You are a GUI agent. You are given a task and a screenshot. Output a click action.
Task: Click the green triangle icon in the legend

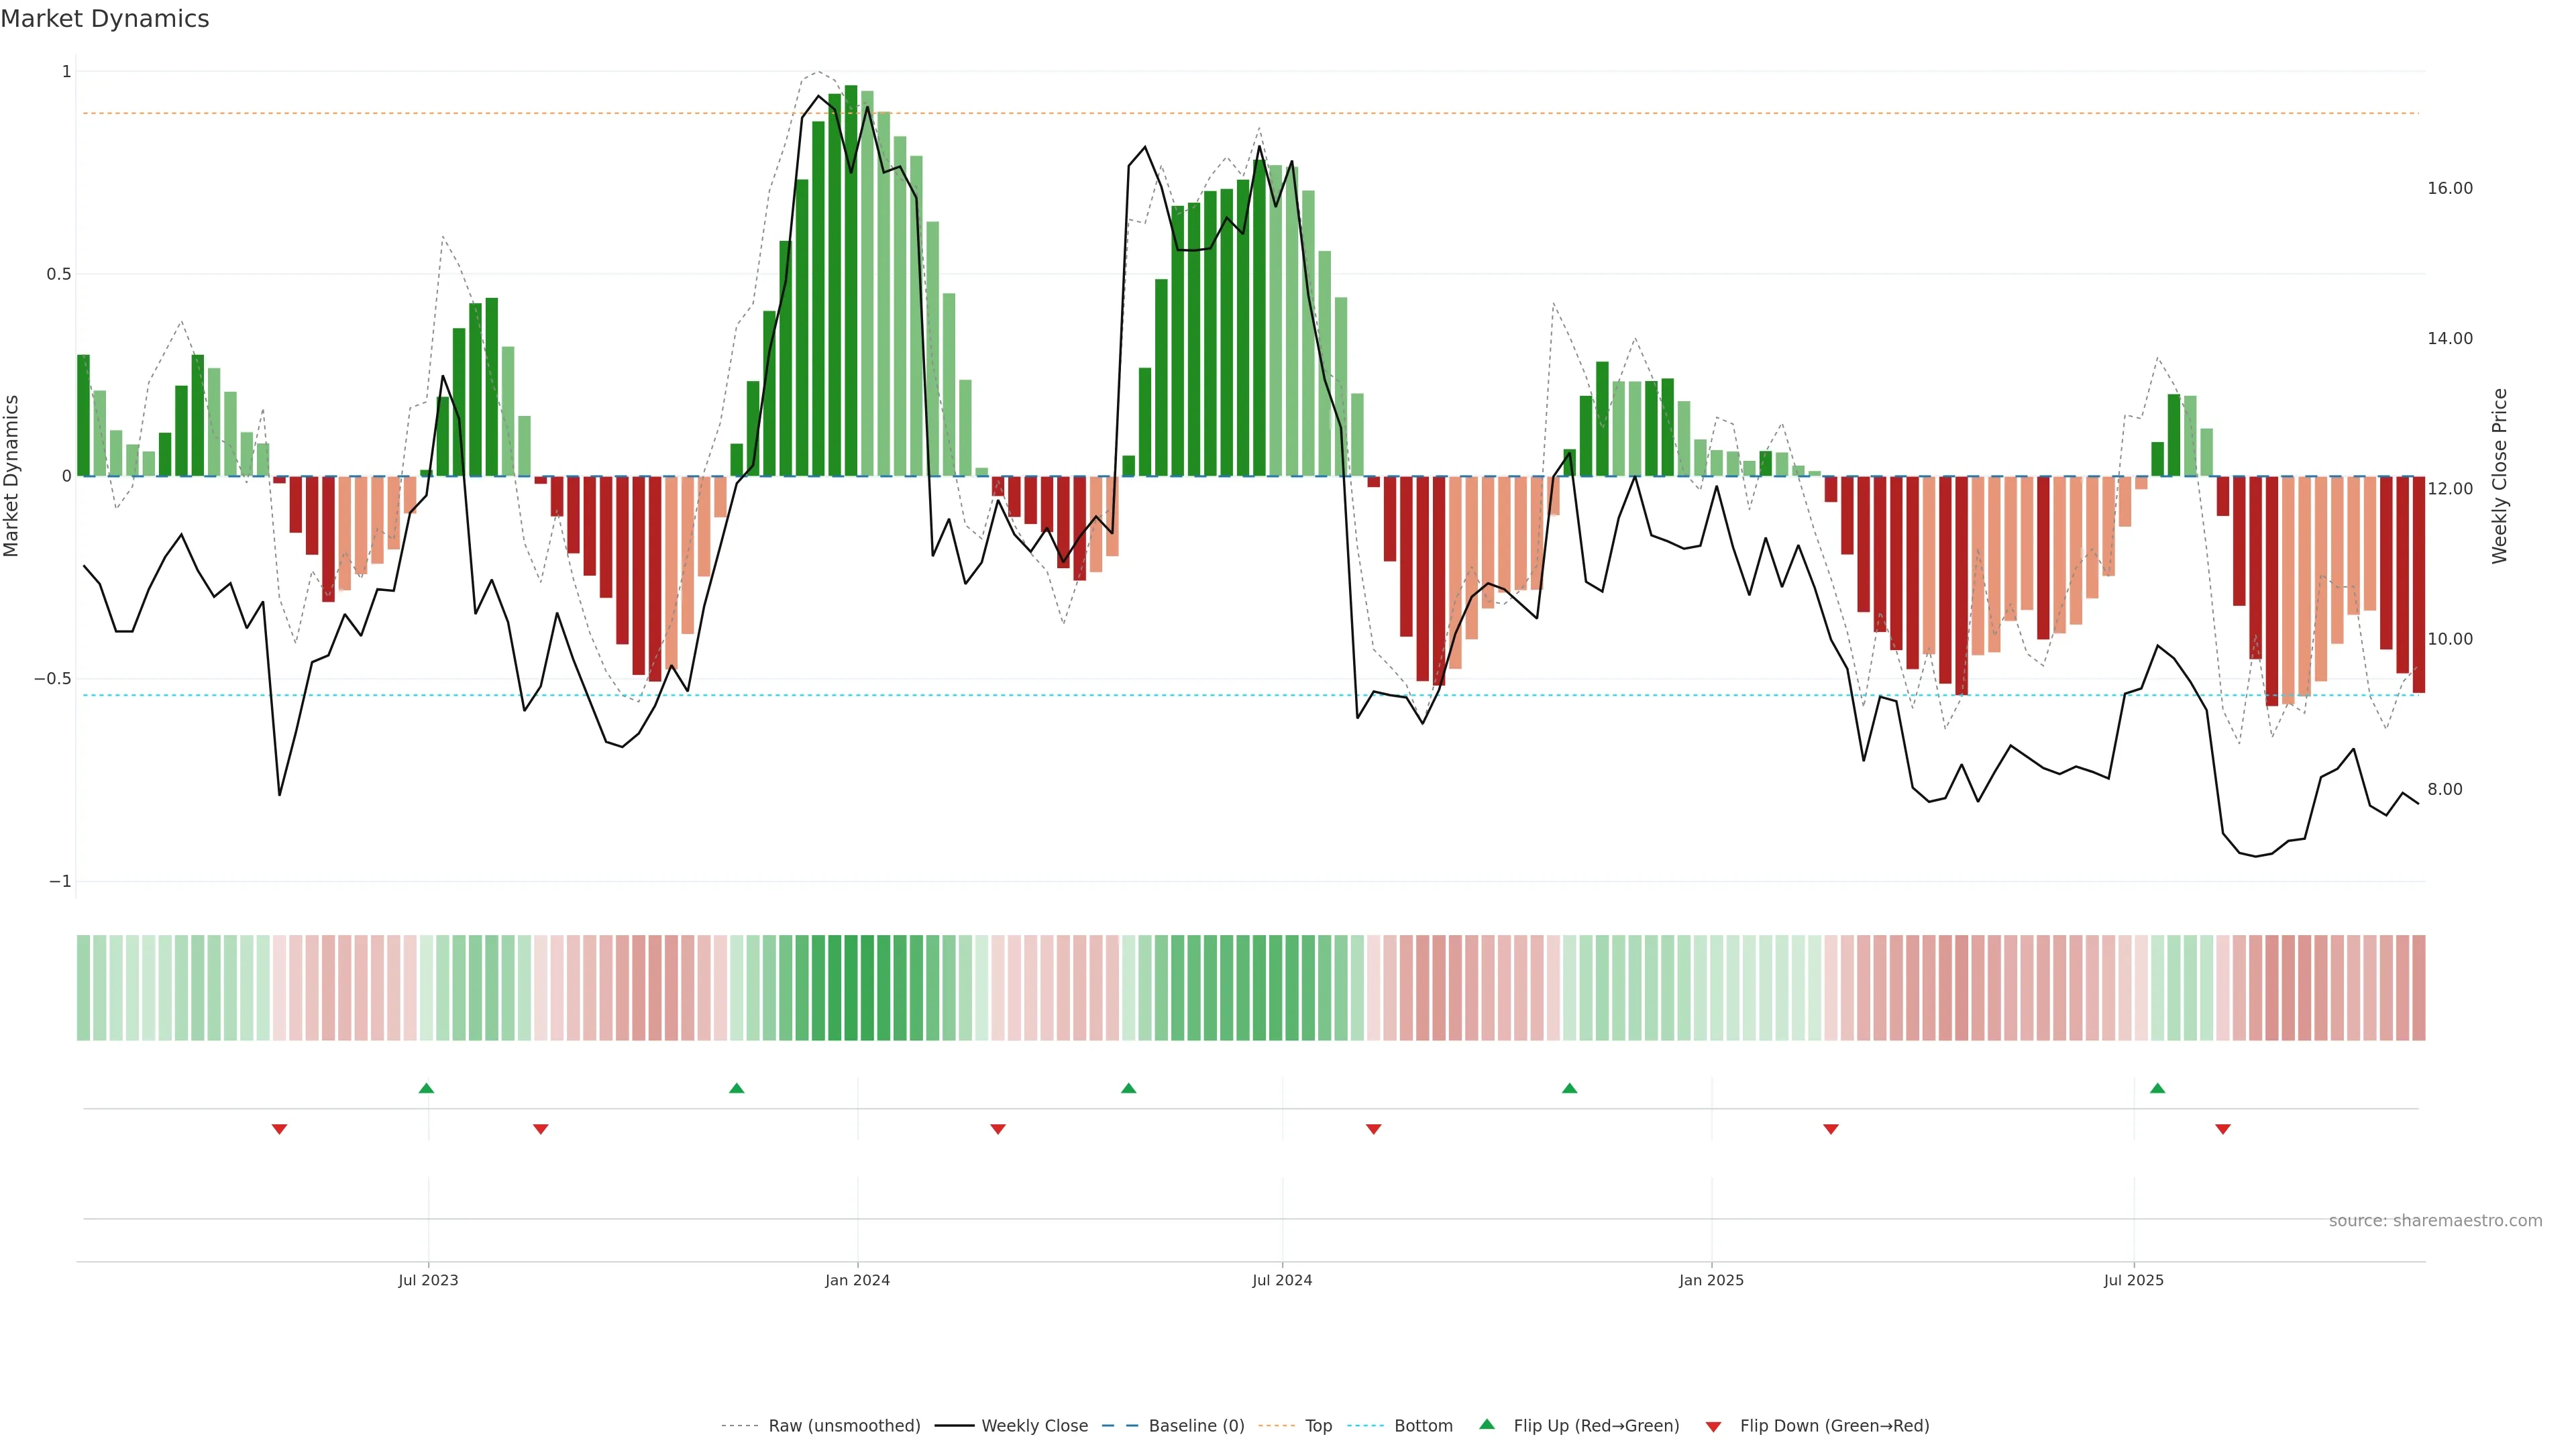point(1487,1424)
